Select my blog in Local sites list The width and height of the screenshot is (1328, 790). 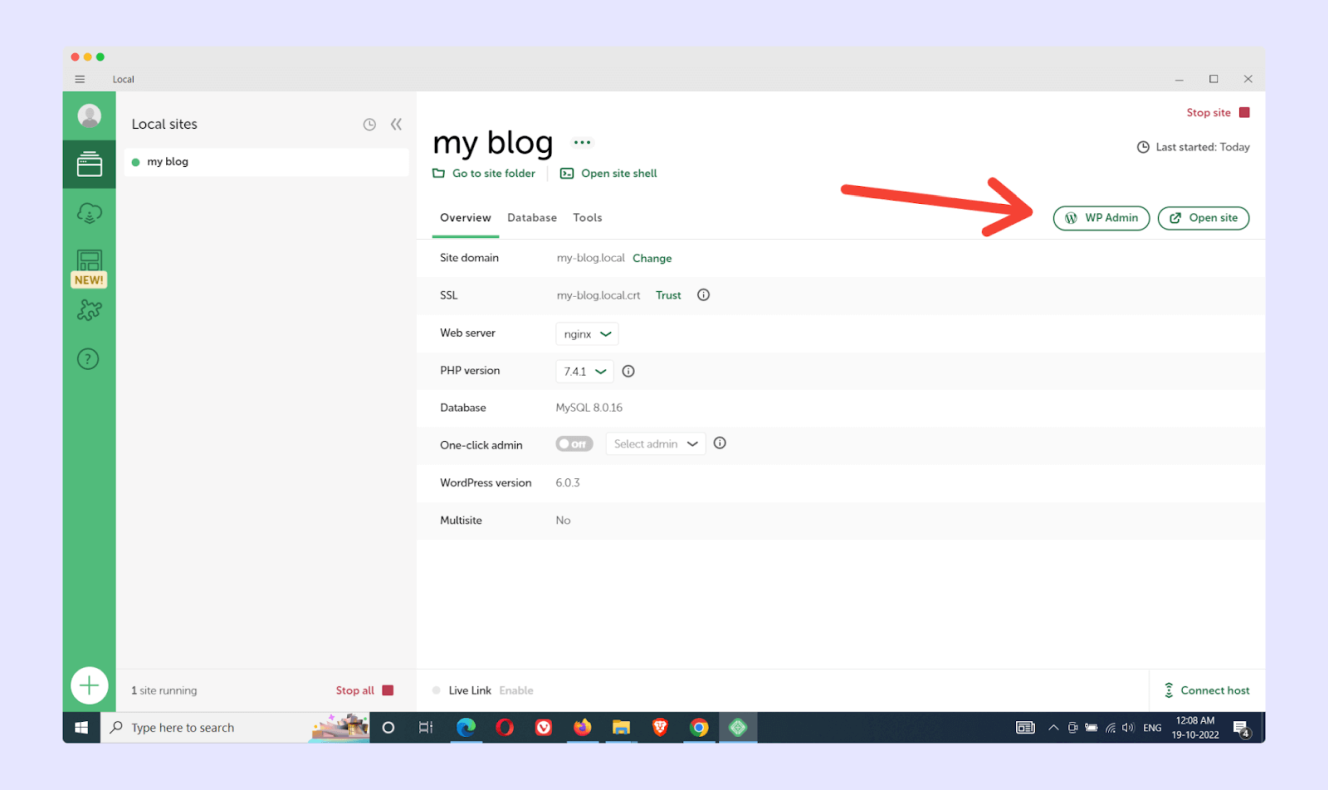tap(266, 162)
